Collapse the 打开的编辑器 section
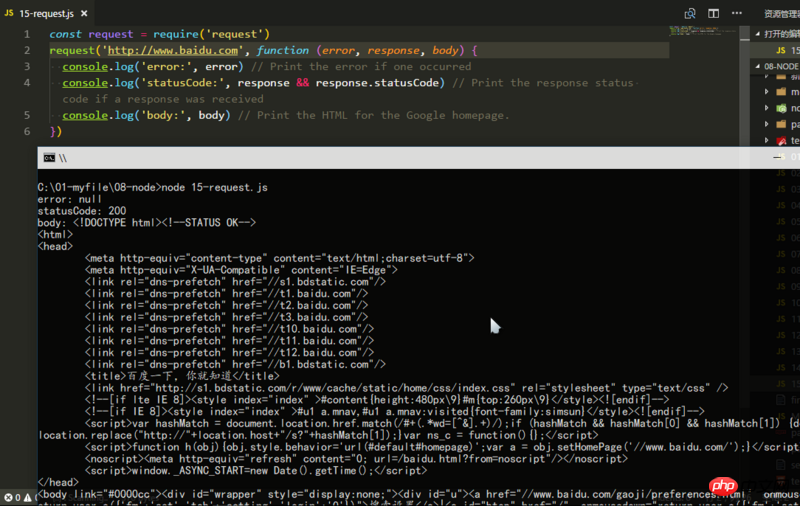The image size is (800, 506). [758, 34]
